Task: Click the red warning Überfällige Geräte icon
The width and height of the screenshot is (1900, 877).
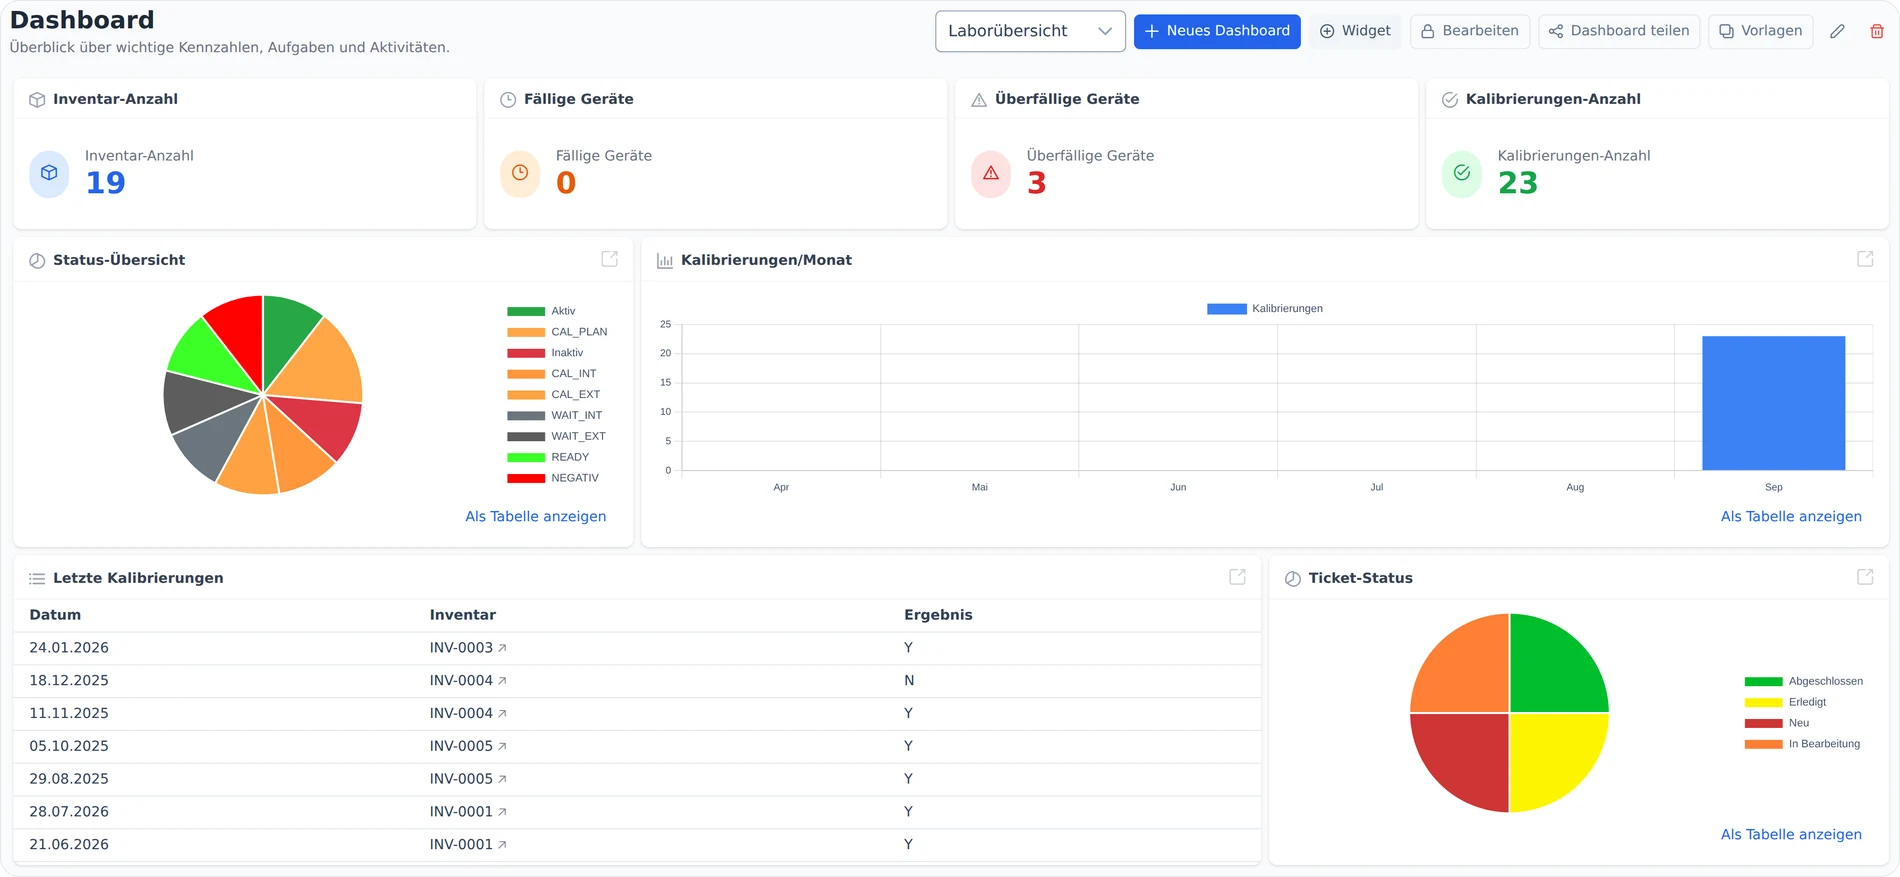Action: [991, 173]
